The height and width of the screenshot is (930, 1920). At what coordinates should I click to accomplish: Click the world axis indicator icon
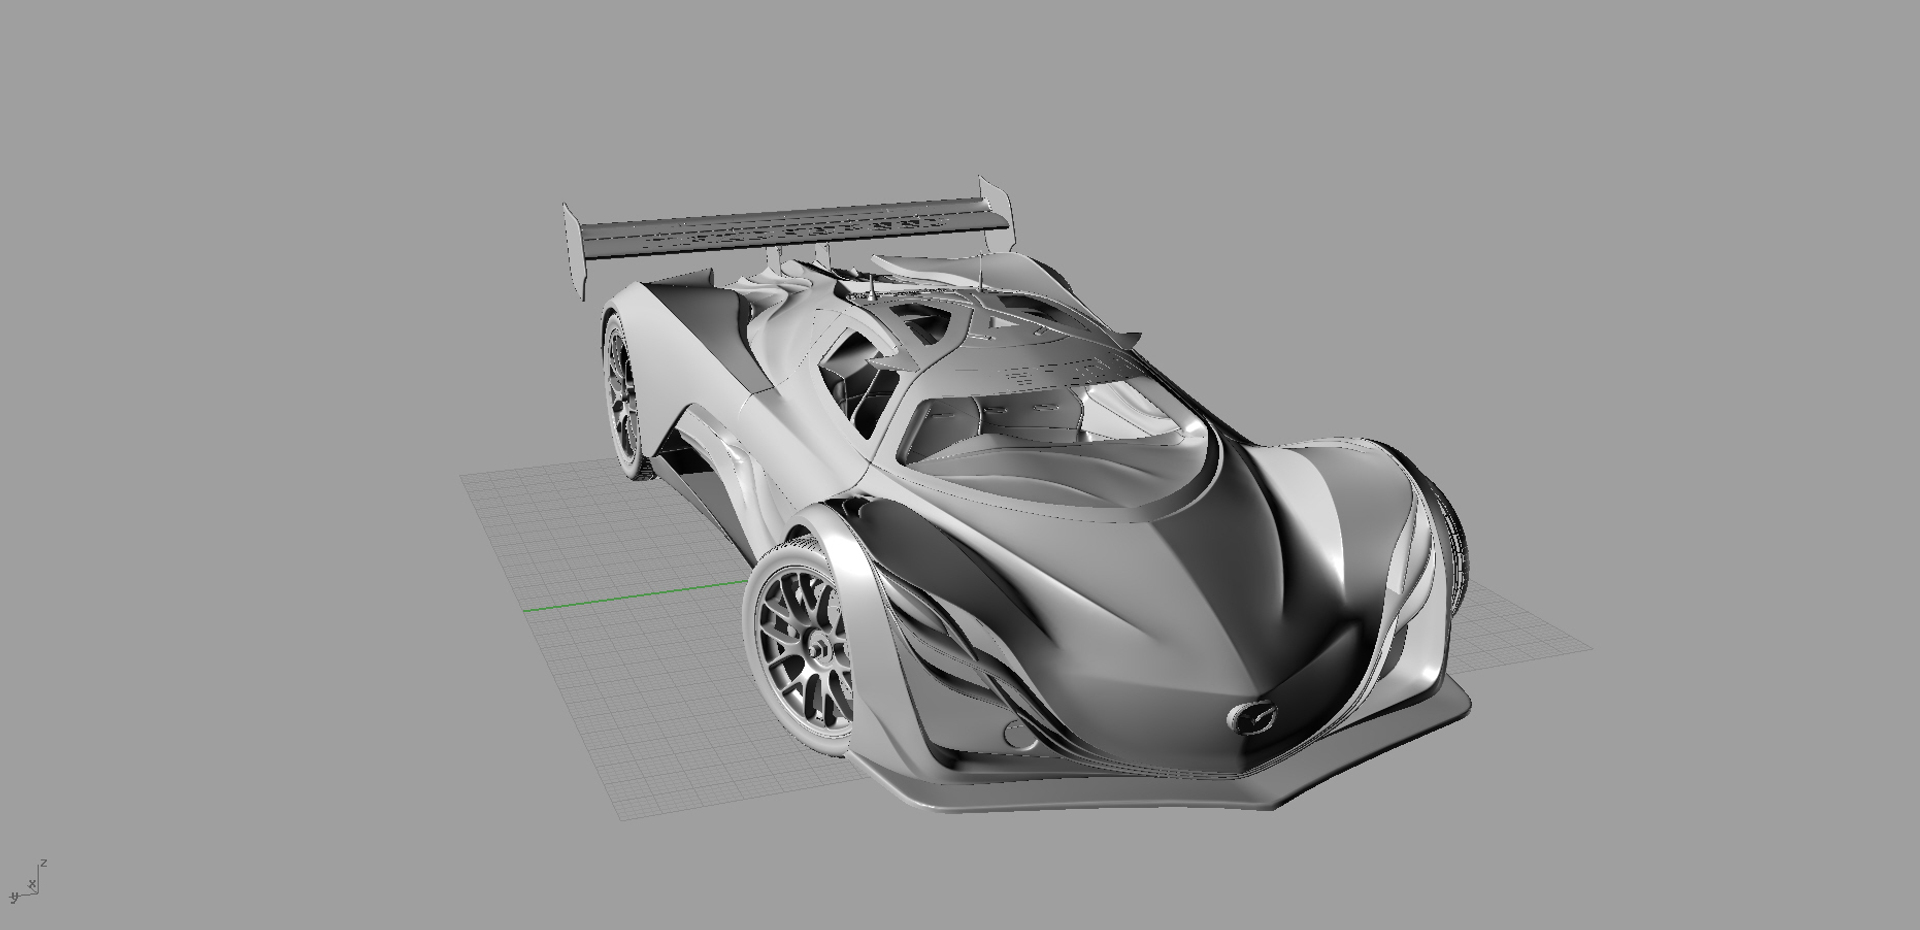[27, 882]
